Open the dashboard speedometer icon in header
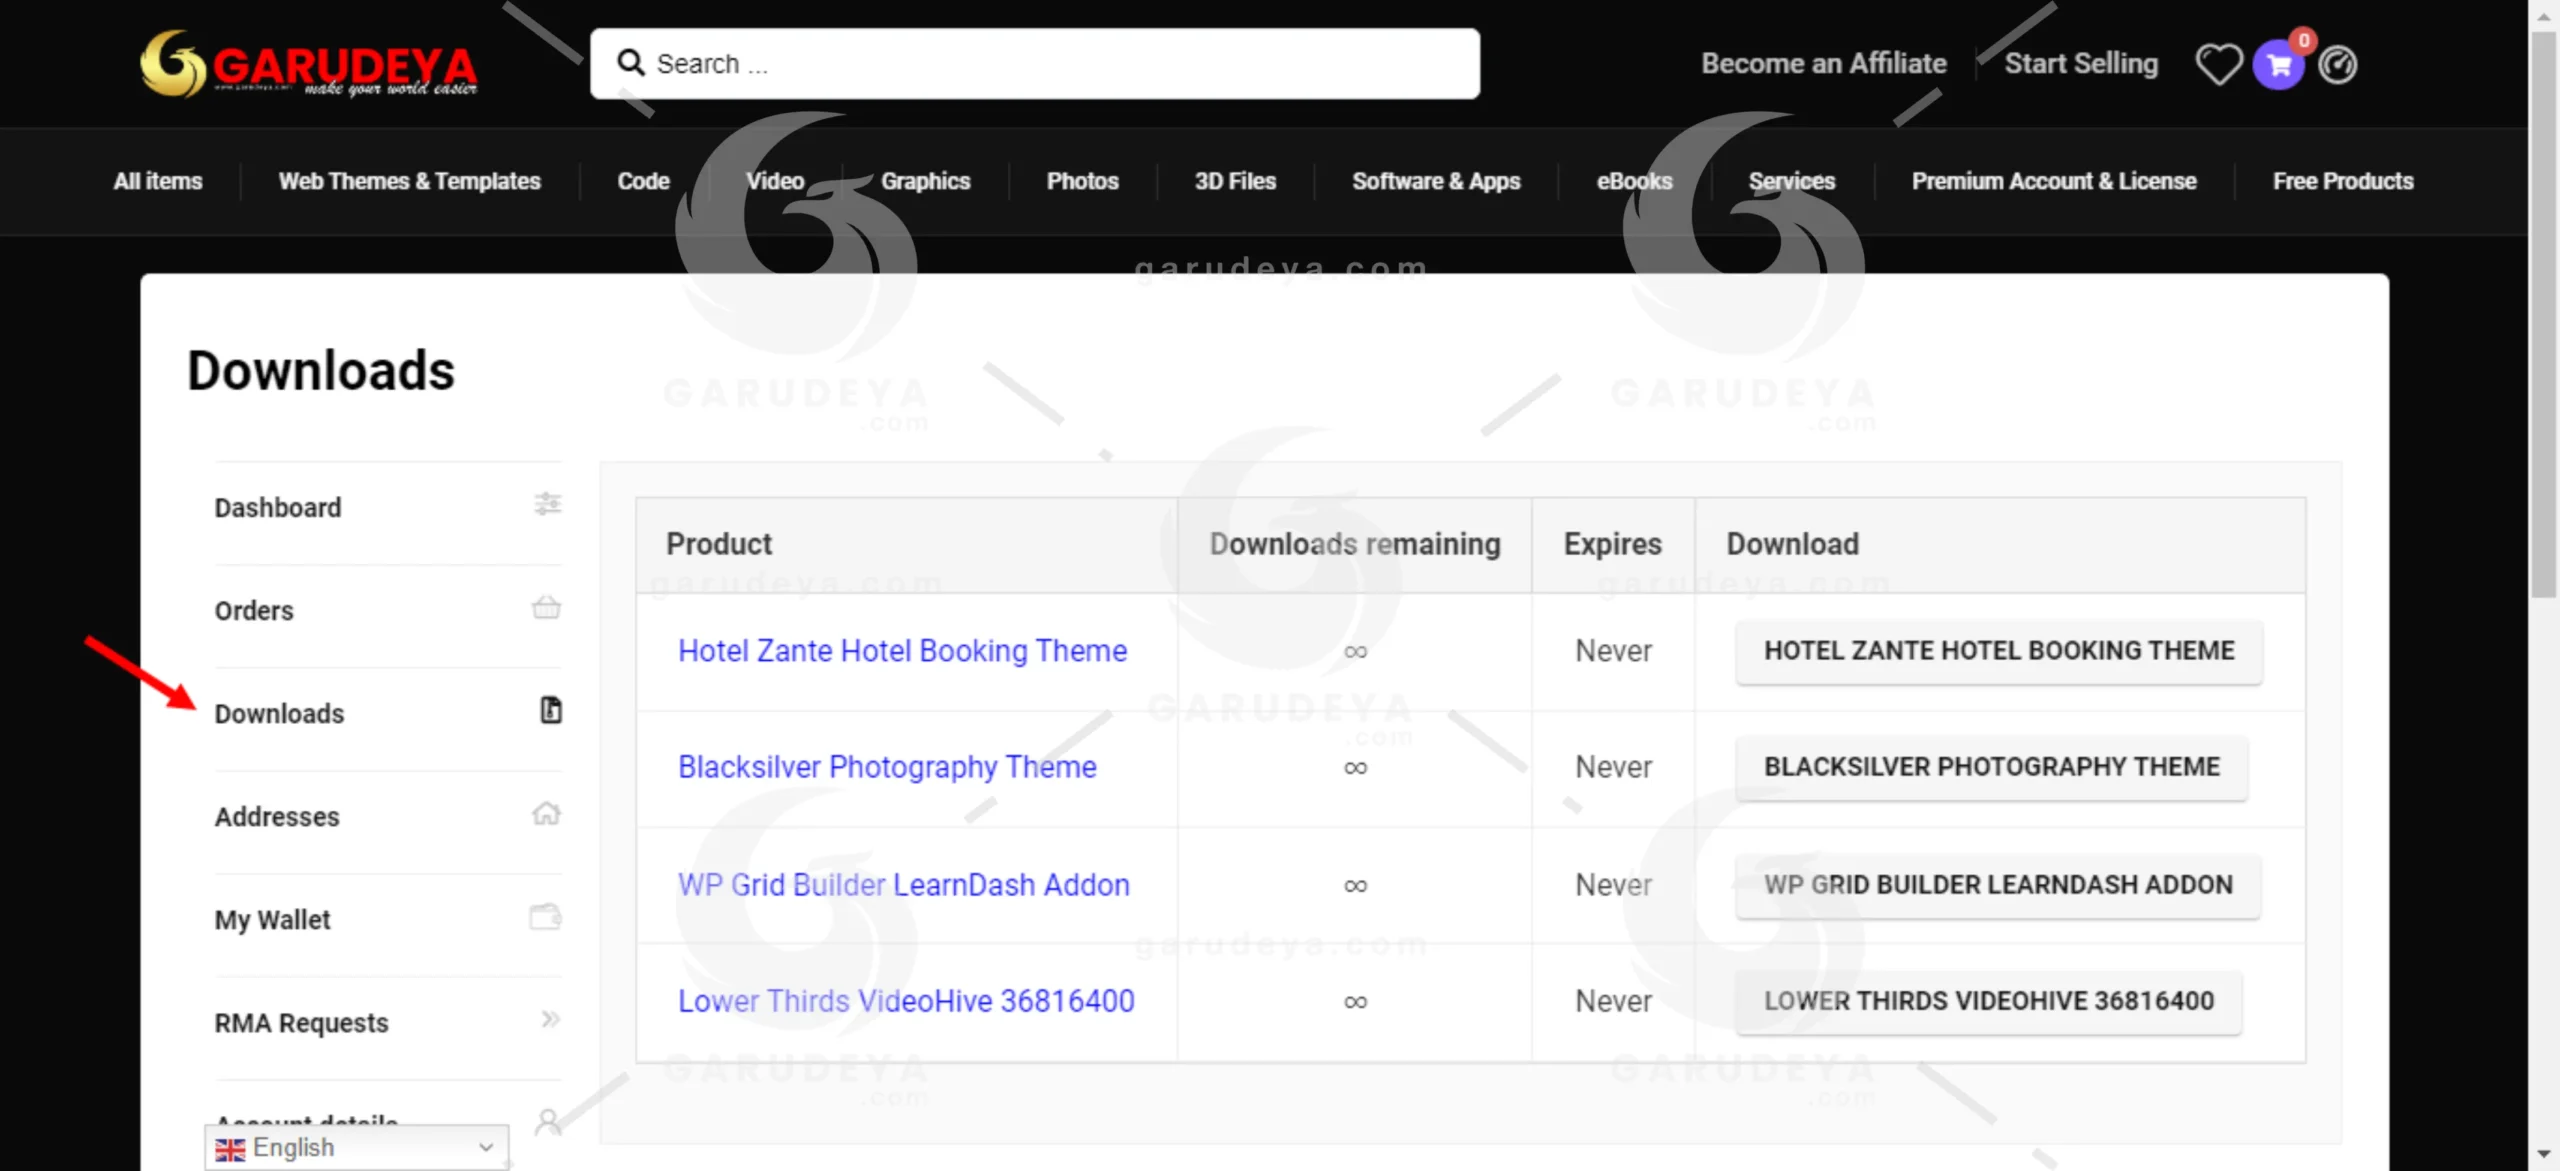Screen dimensions: 2560x1171 2338,65
